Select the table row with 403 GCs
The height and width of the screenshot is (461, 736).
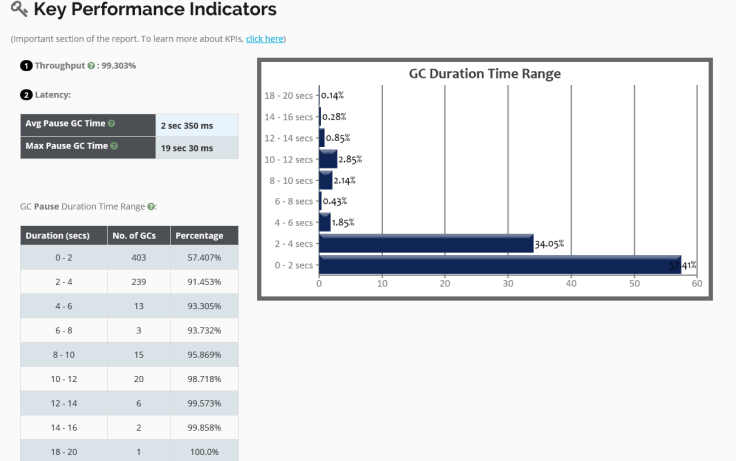(130, 257)
